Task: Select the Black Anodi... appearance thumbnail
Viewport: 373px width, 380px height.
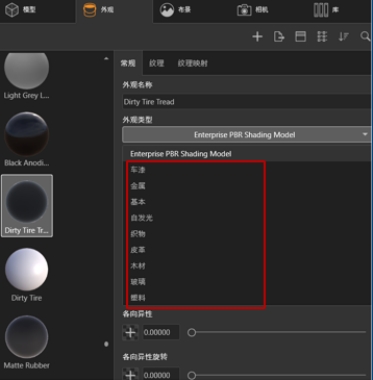Action: [27, 139]
